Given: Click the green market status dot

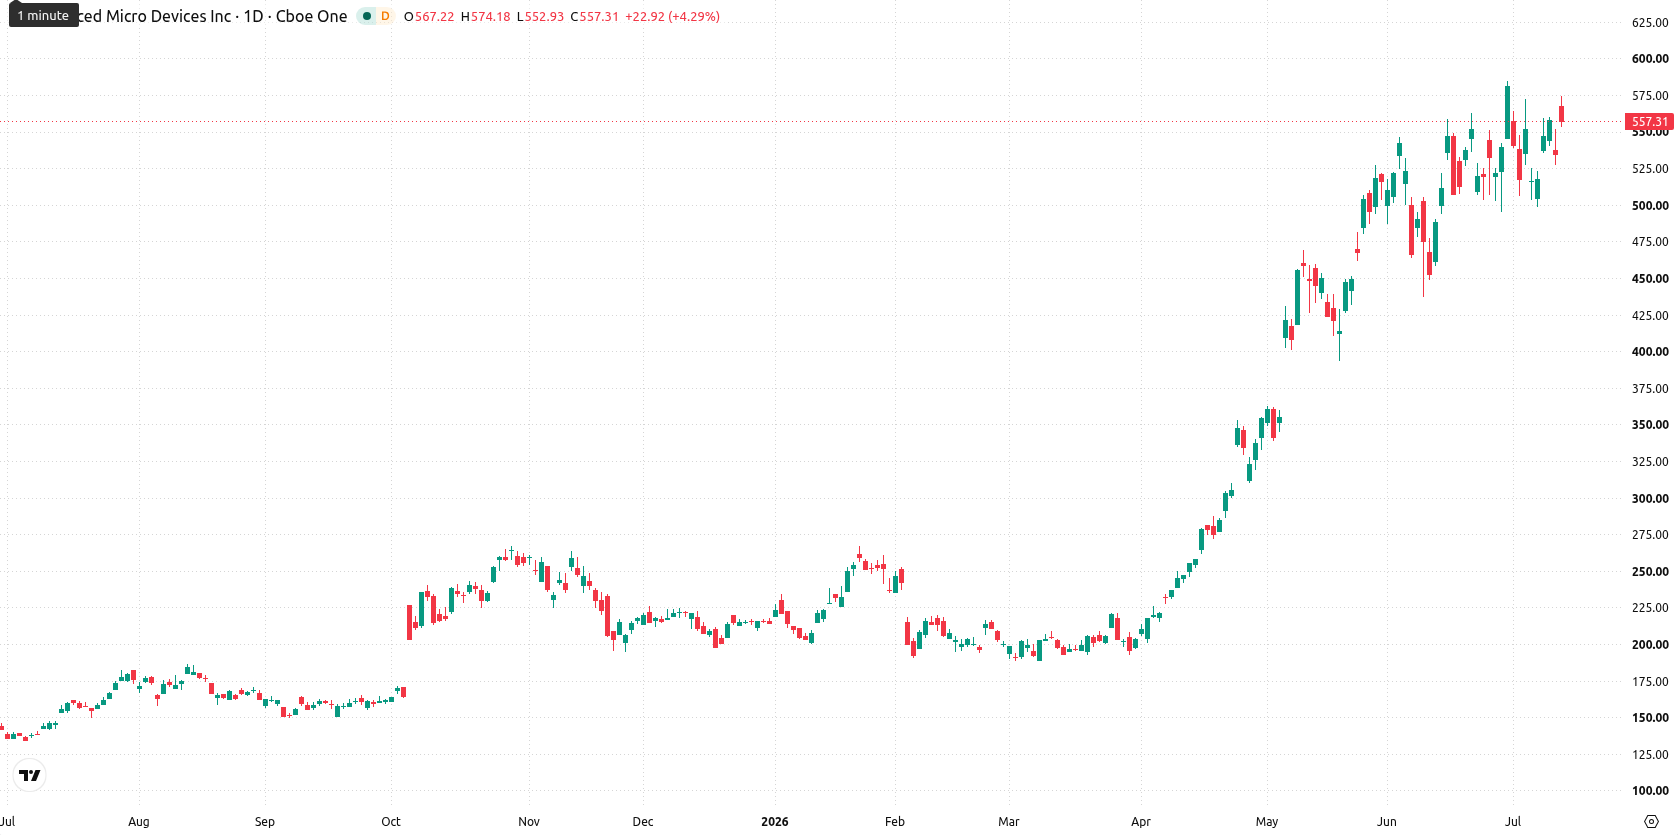Looking at the screenshot, I should point(367,16).
